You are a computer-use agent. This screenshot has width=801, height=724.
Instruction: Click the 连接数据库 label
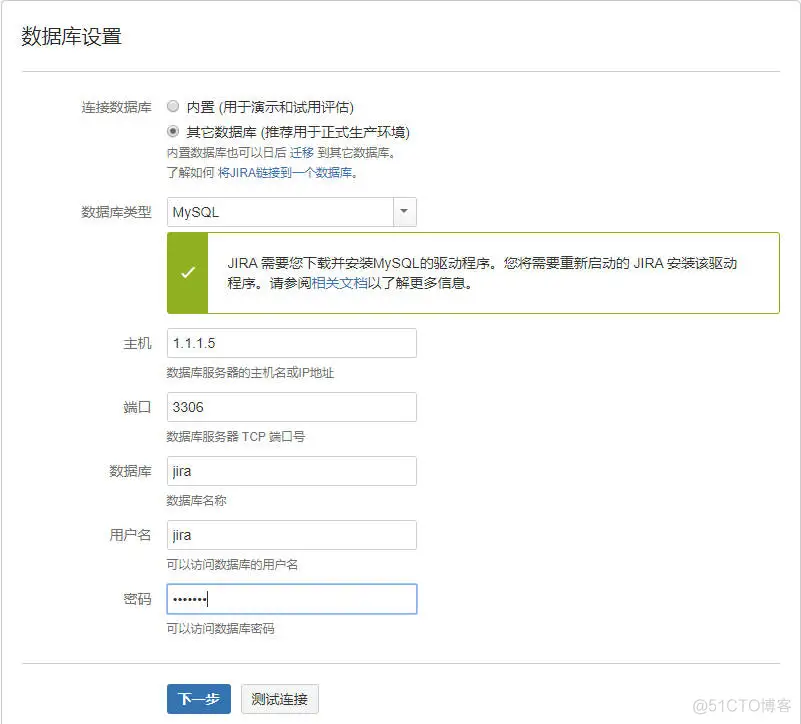coord(116,107)
